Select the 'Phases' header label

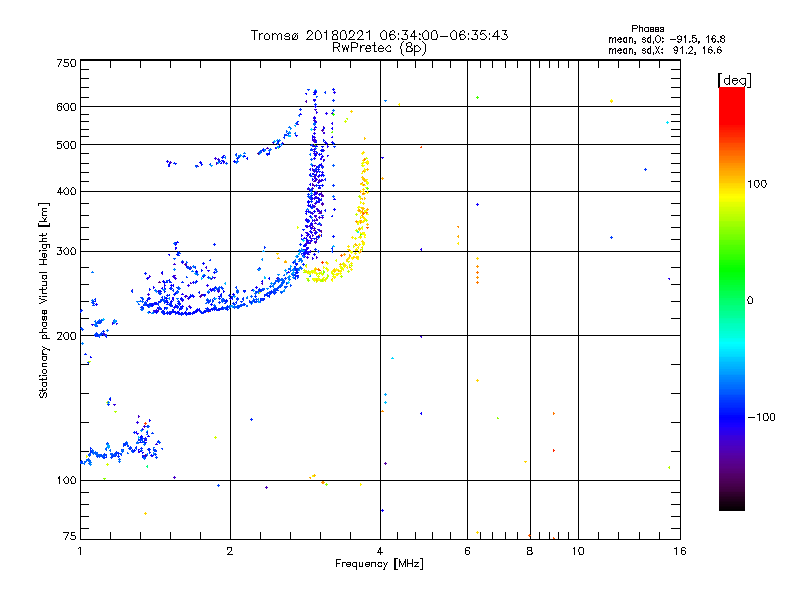coord(647,29)
